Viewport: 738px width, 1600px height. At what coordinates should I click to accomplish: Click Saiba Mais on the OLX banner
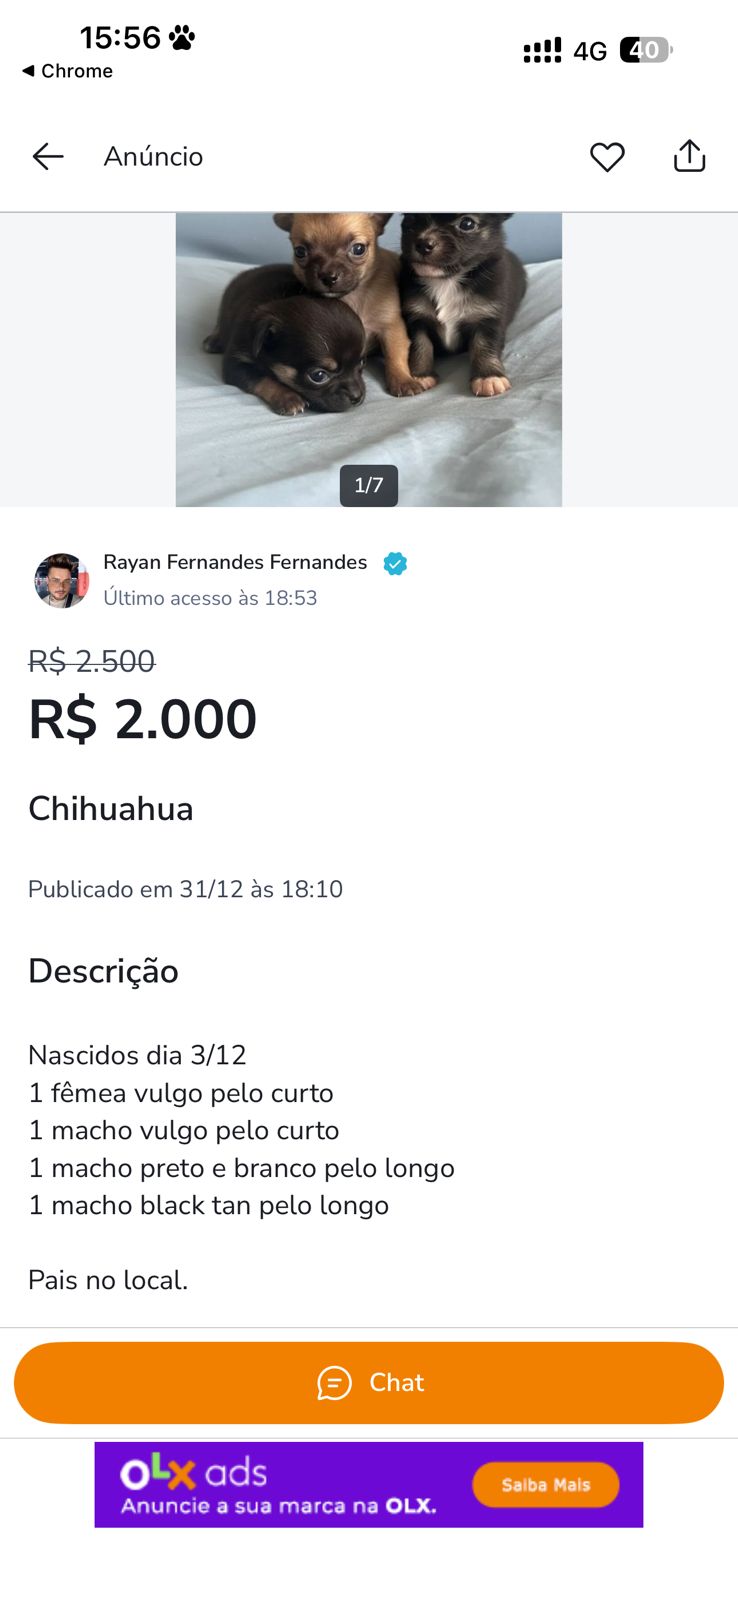point(545,1485)
